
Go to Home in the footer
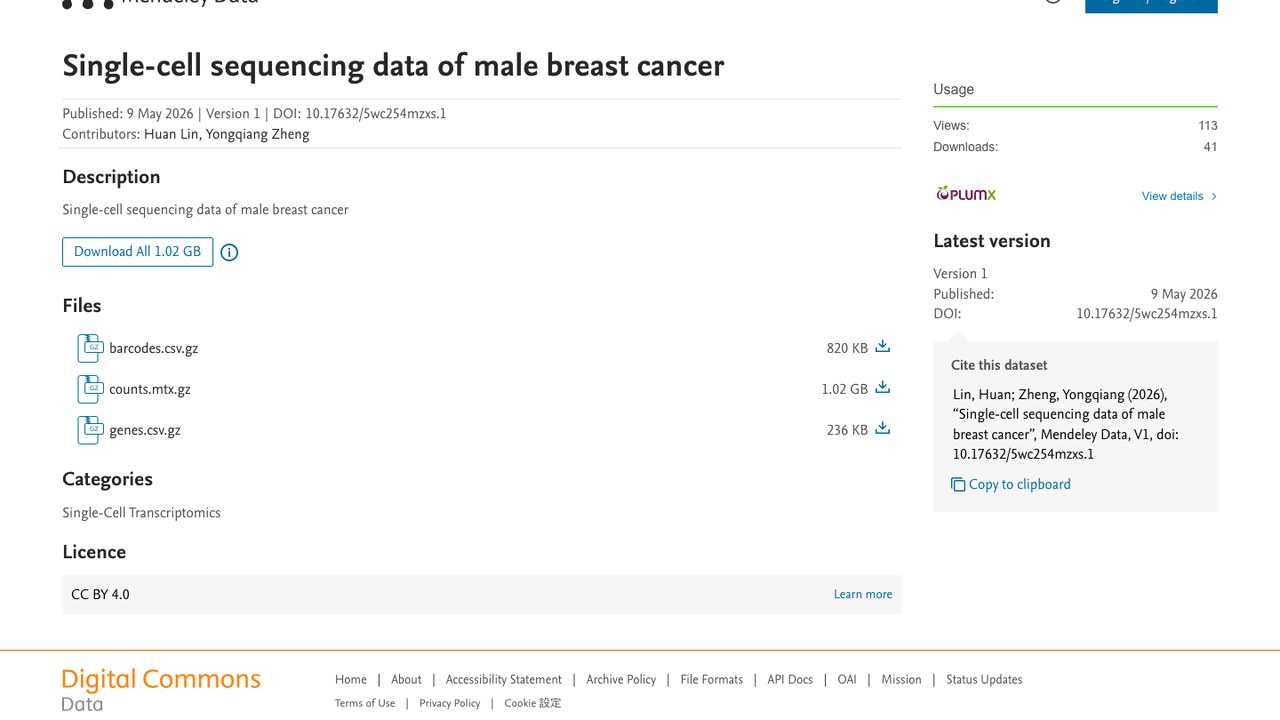pos(351,680)
